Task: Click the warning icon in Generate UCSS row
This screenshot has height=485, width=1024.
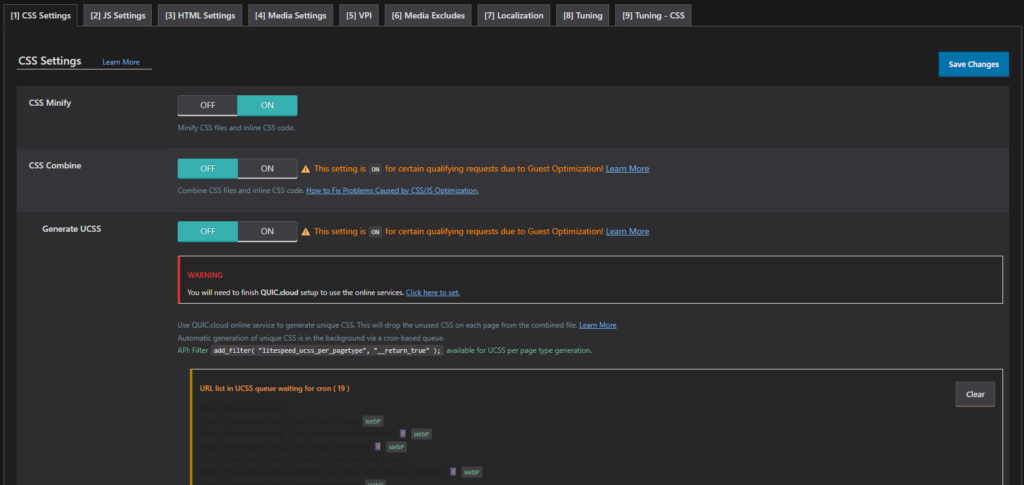Action: (x=306, y=232)
